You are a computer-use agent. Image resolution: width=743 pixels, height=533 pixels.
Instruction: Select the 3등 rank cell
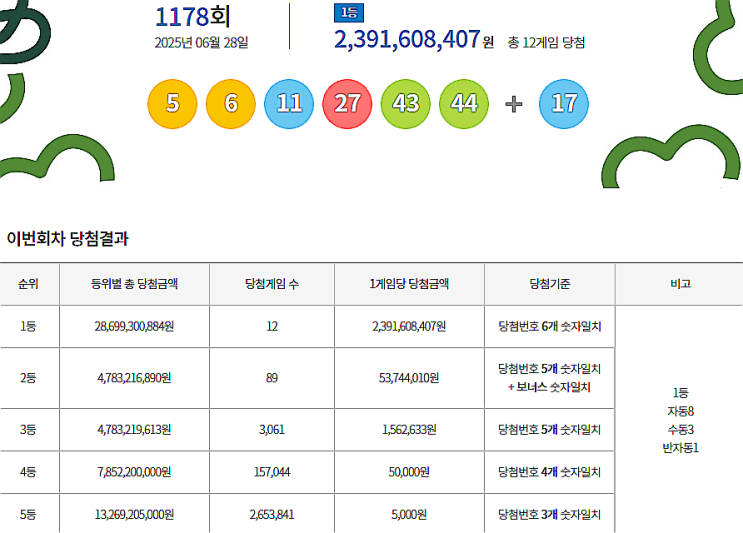click(x=28, y=430)
